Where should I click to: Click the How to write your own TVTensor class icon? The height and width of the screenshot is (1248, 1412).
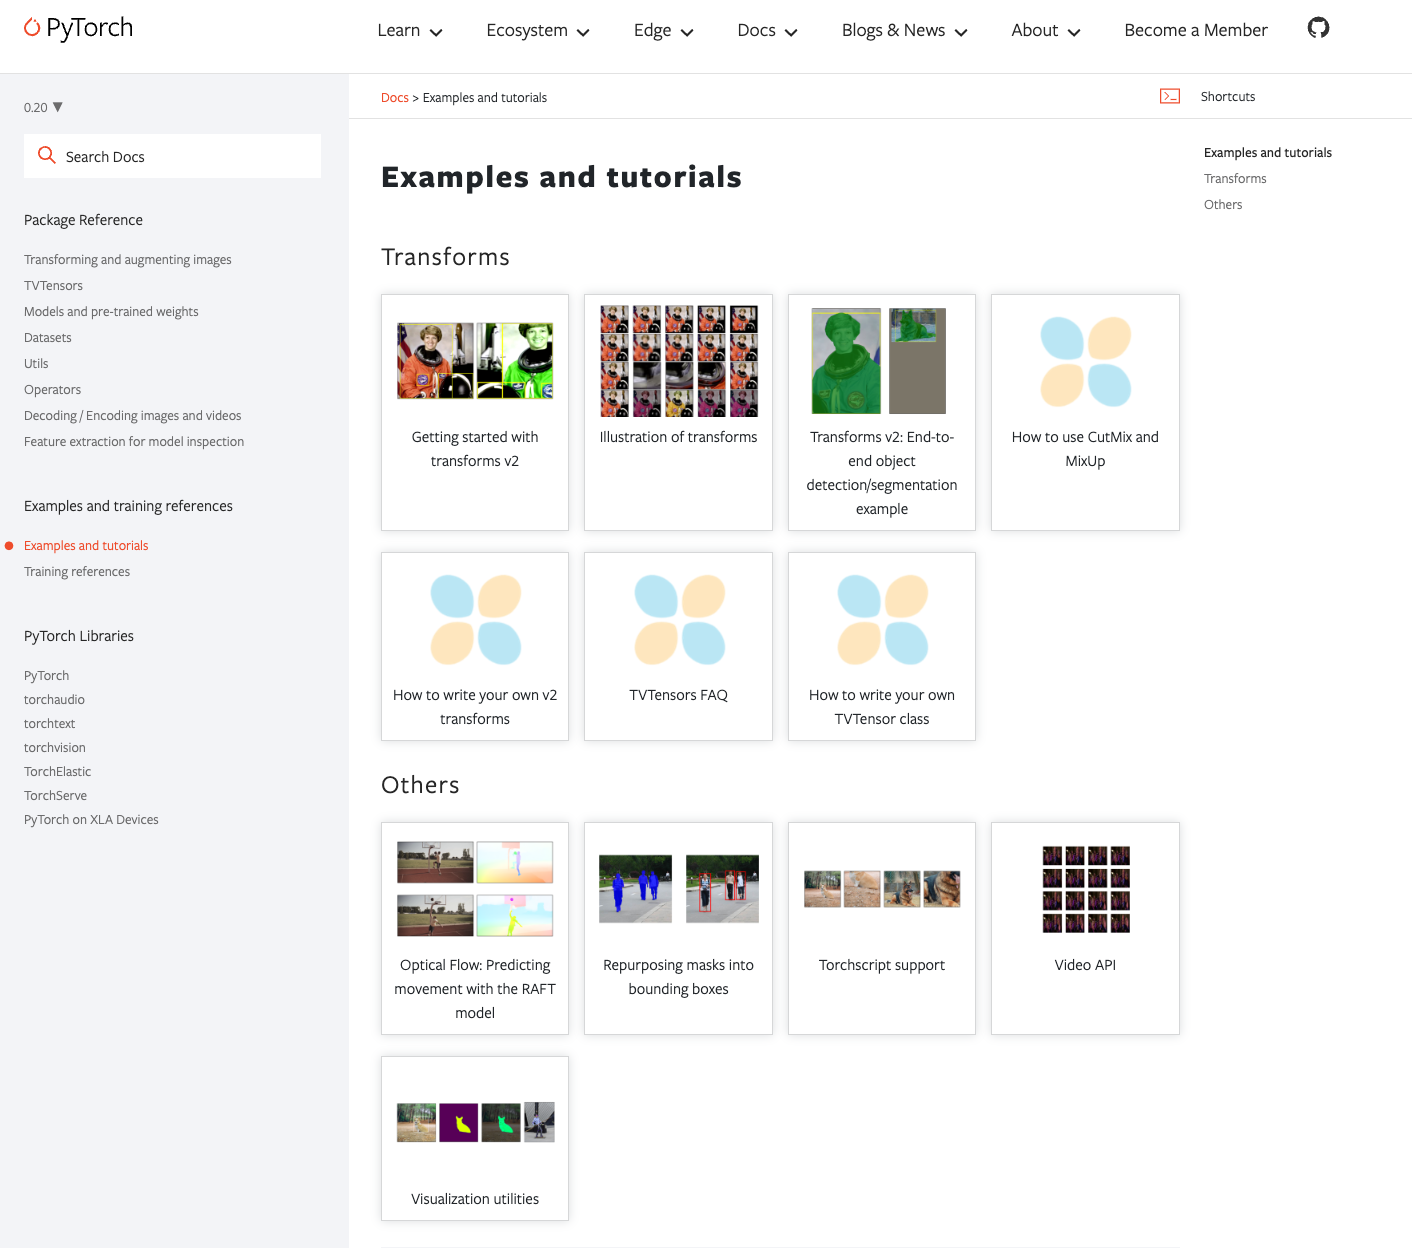pos(882,619)
